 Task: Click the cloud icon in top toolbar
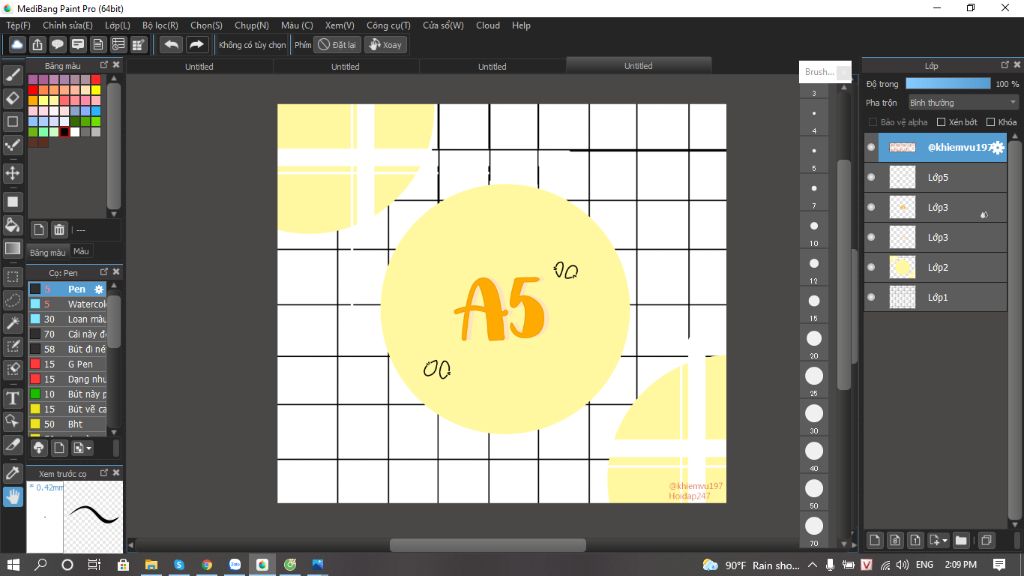(x=17, y=44)
